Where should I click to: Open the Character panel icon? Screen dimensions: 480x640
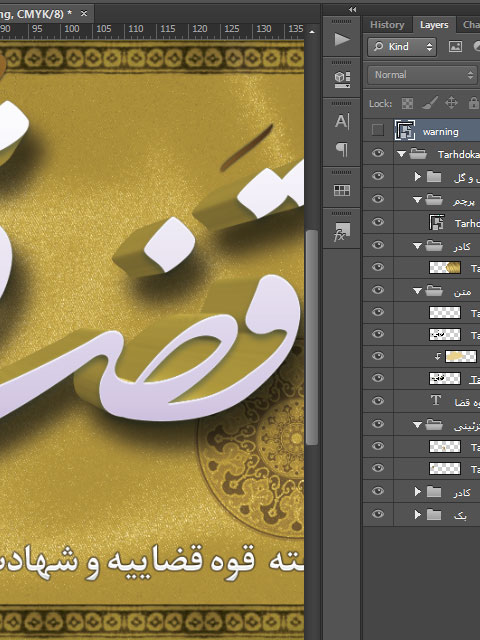point(342,121)
